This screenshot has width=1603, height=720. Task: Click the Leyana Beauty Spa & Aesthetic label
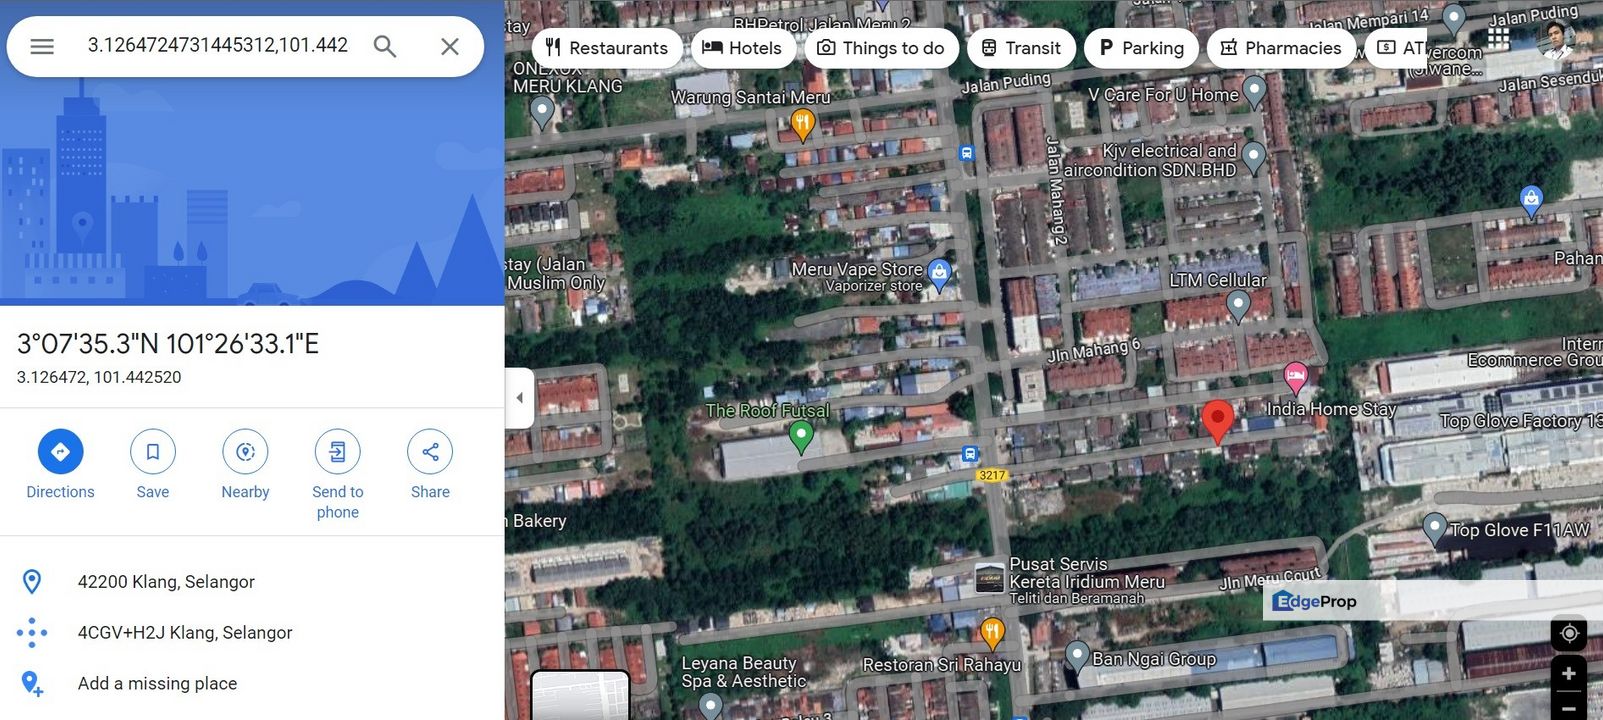tap(743, 672)
